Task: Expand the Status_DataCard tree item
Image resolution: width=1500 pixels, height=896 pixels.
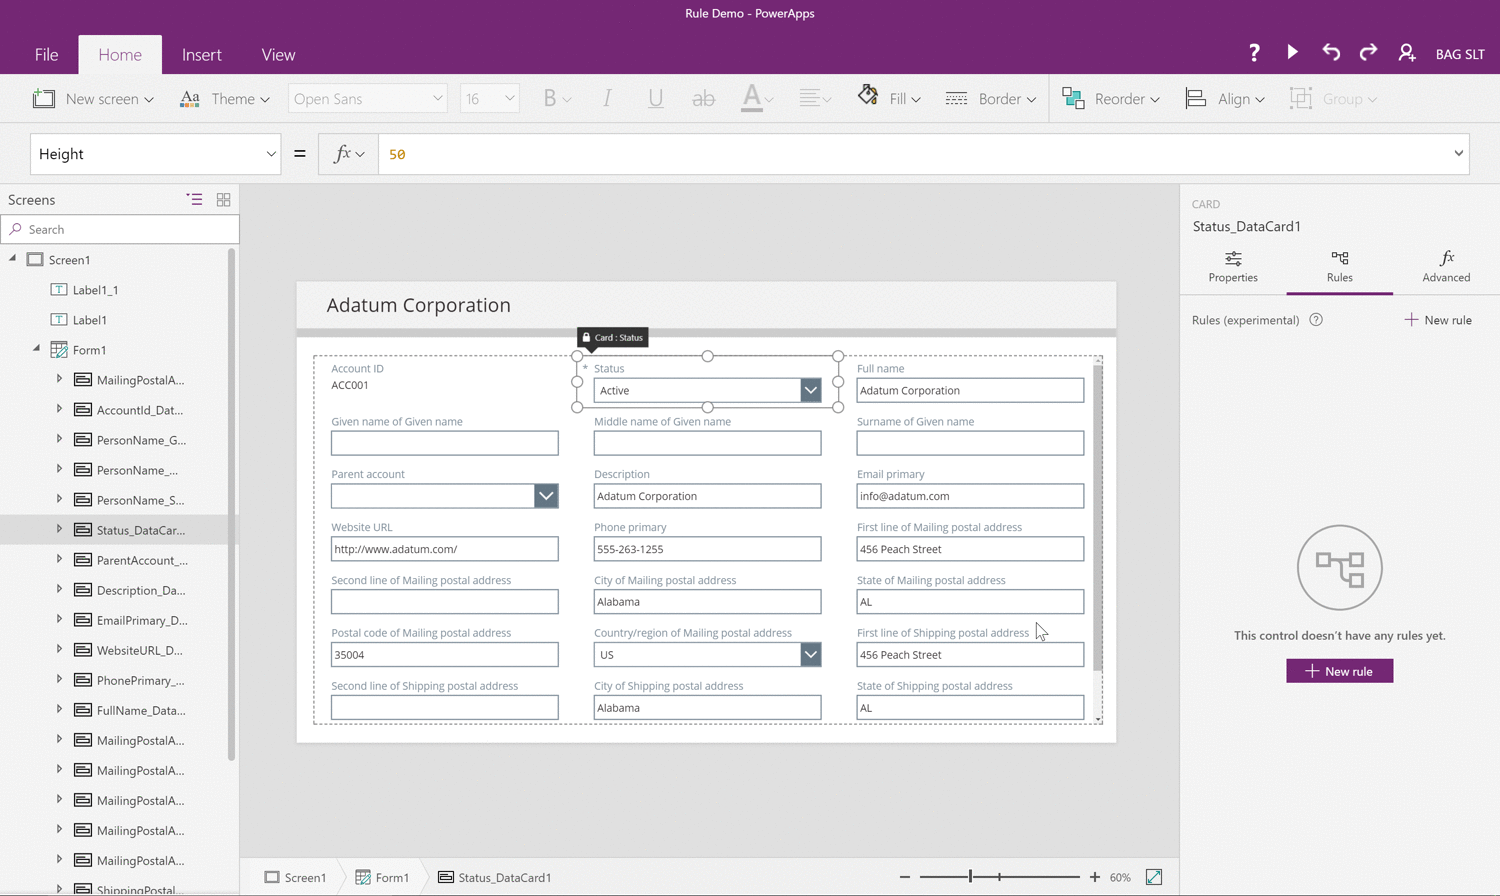Action: (x=59, y=529)
